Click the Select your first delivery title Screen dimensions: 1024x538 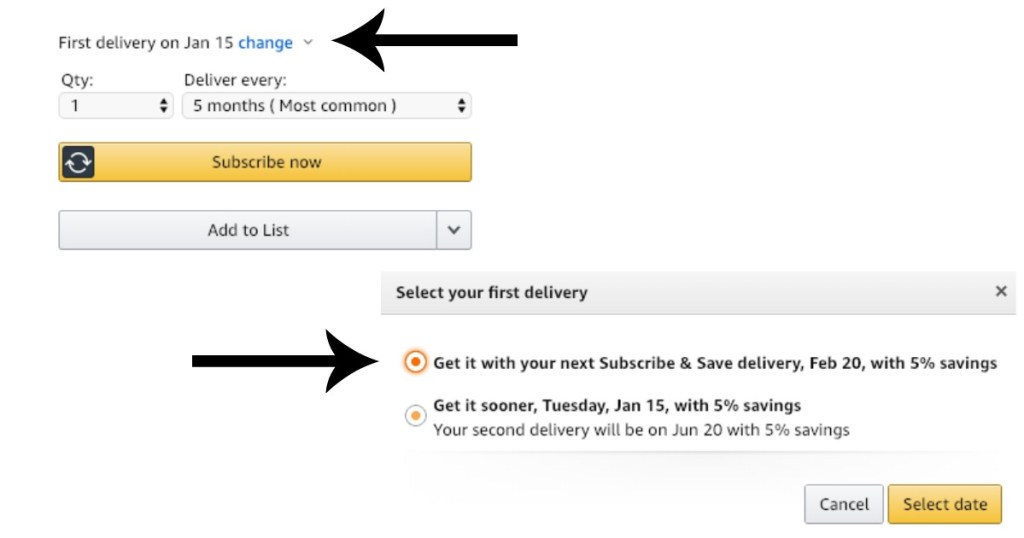491,293
